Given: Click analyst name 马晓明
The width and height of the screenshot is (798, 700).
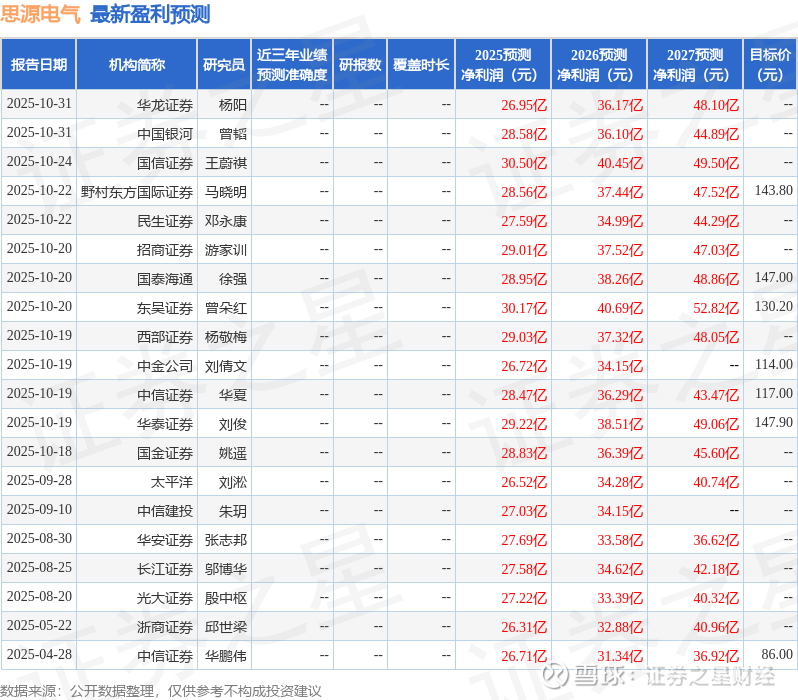Looking at the screenshot, I should (x=226, y=192).
